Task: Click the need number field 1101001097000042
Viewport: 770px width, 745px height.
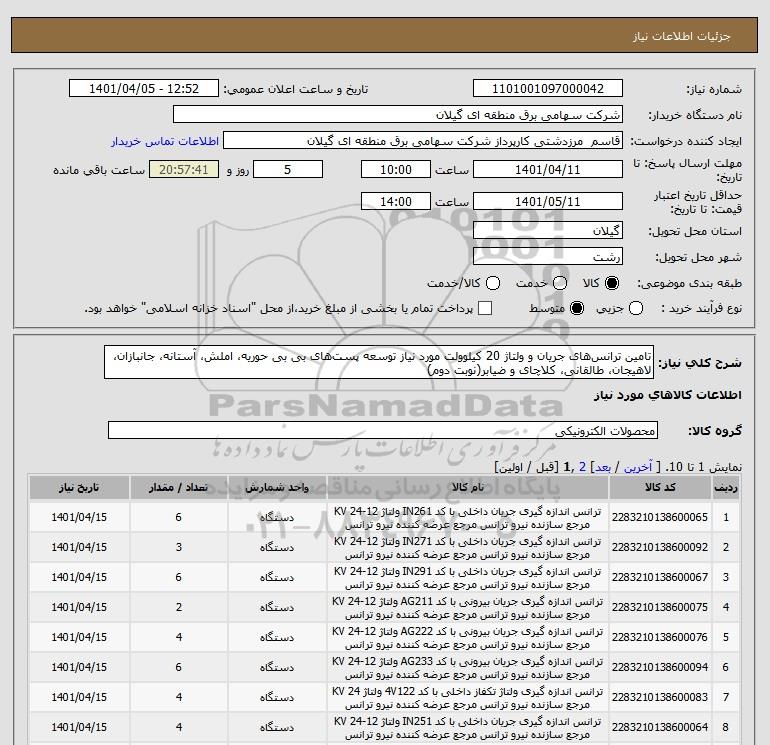Action: click(x=548, y=88)
